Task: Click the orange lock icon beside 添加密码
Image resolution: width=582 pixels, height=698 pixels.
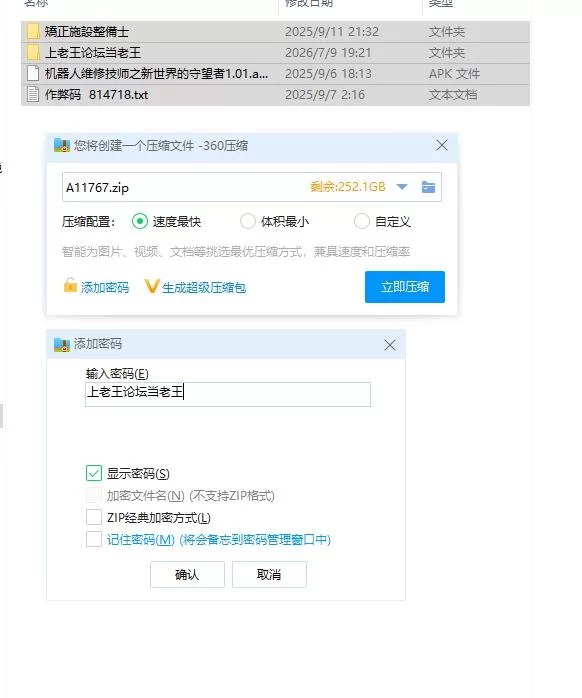Action: tap(70, 285)
